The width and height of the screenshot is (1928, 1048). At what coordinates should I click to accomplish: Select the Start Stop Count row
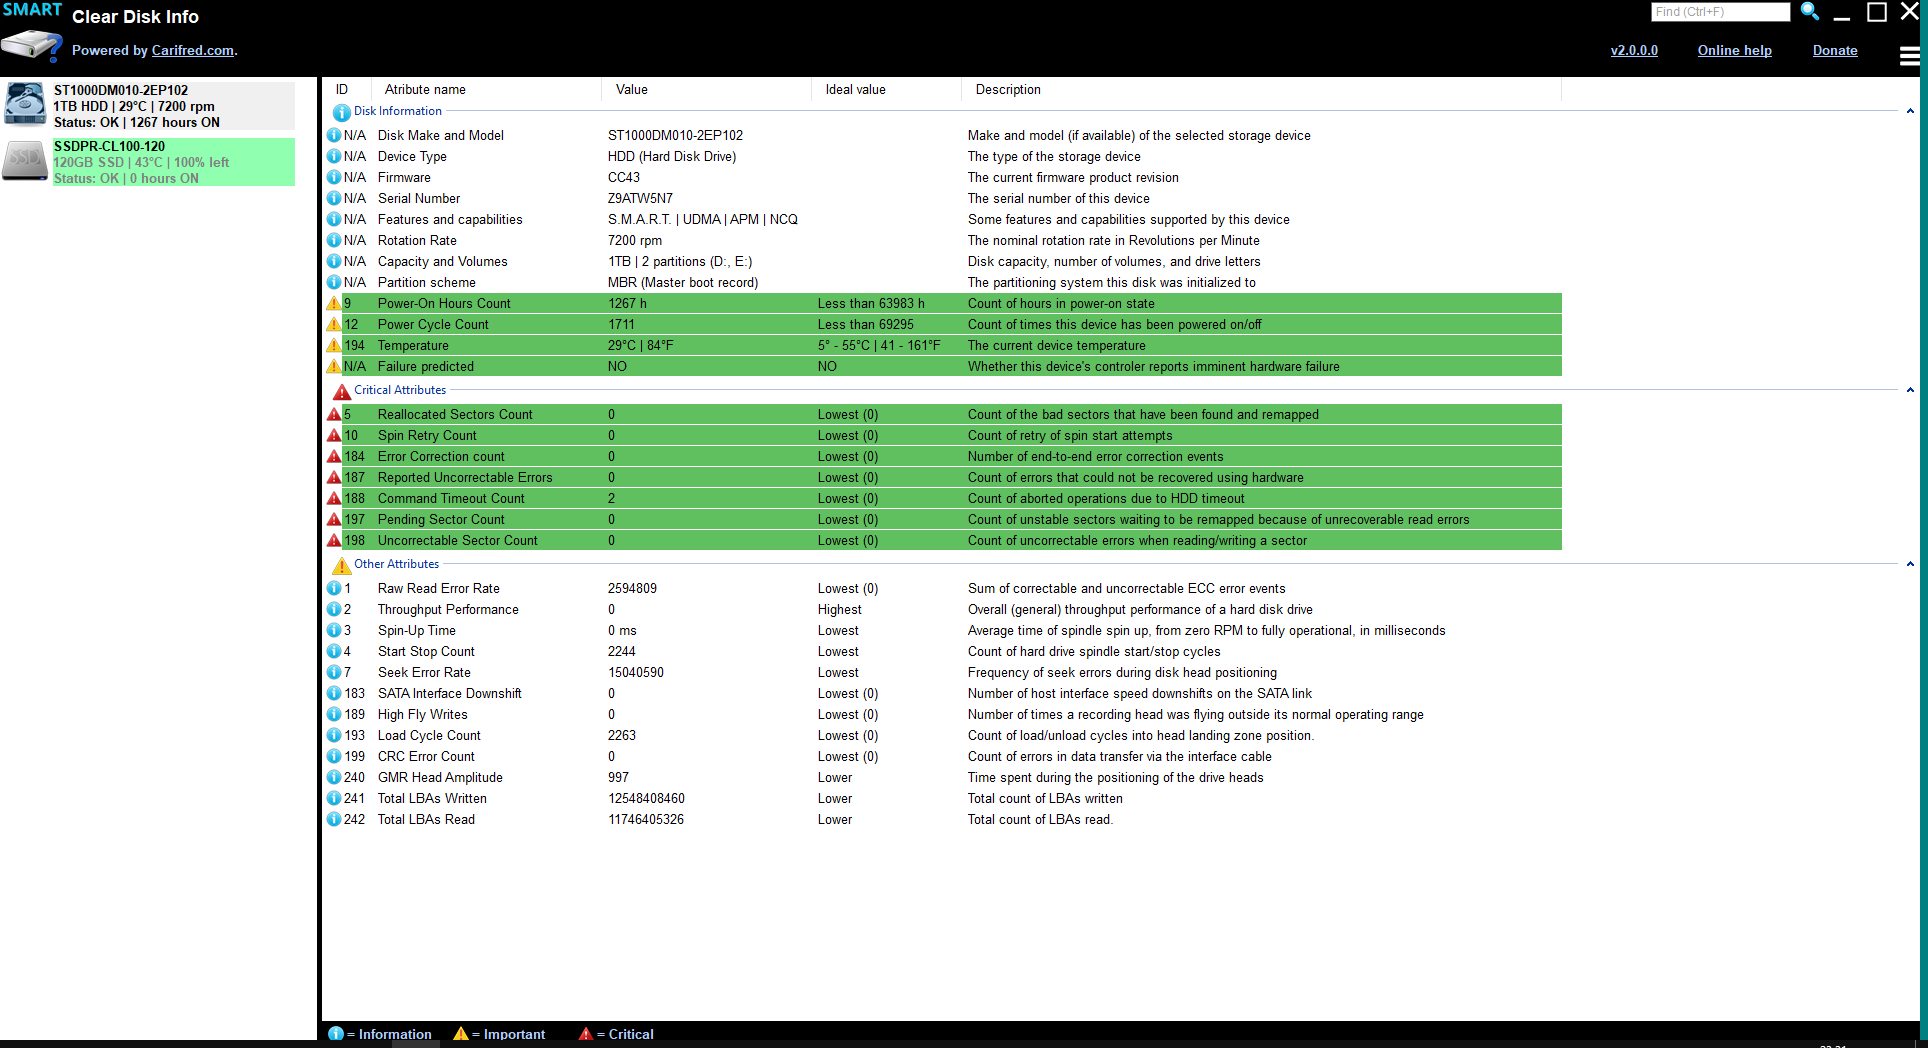click(943, 651)
